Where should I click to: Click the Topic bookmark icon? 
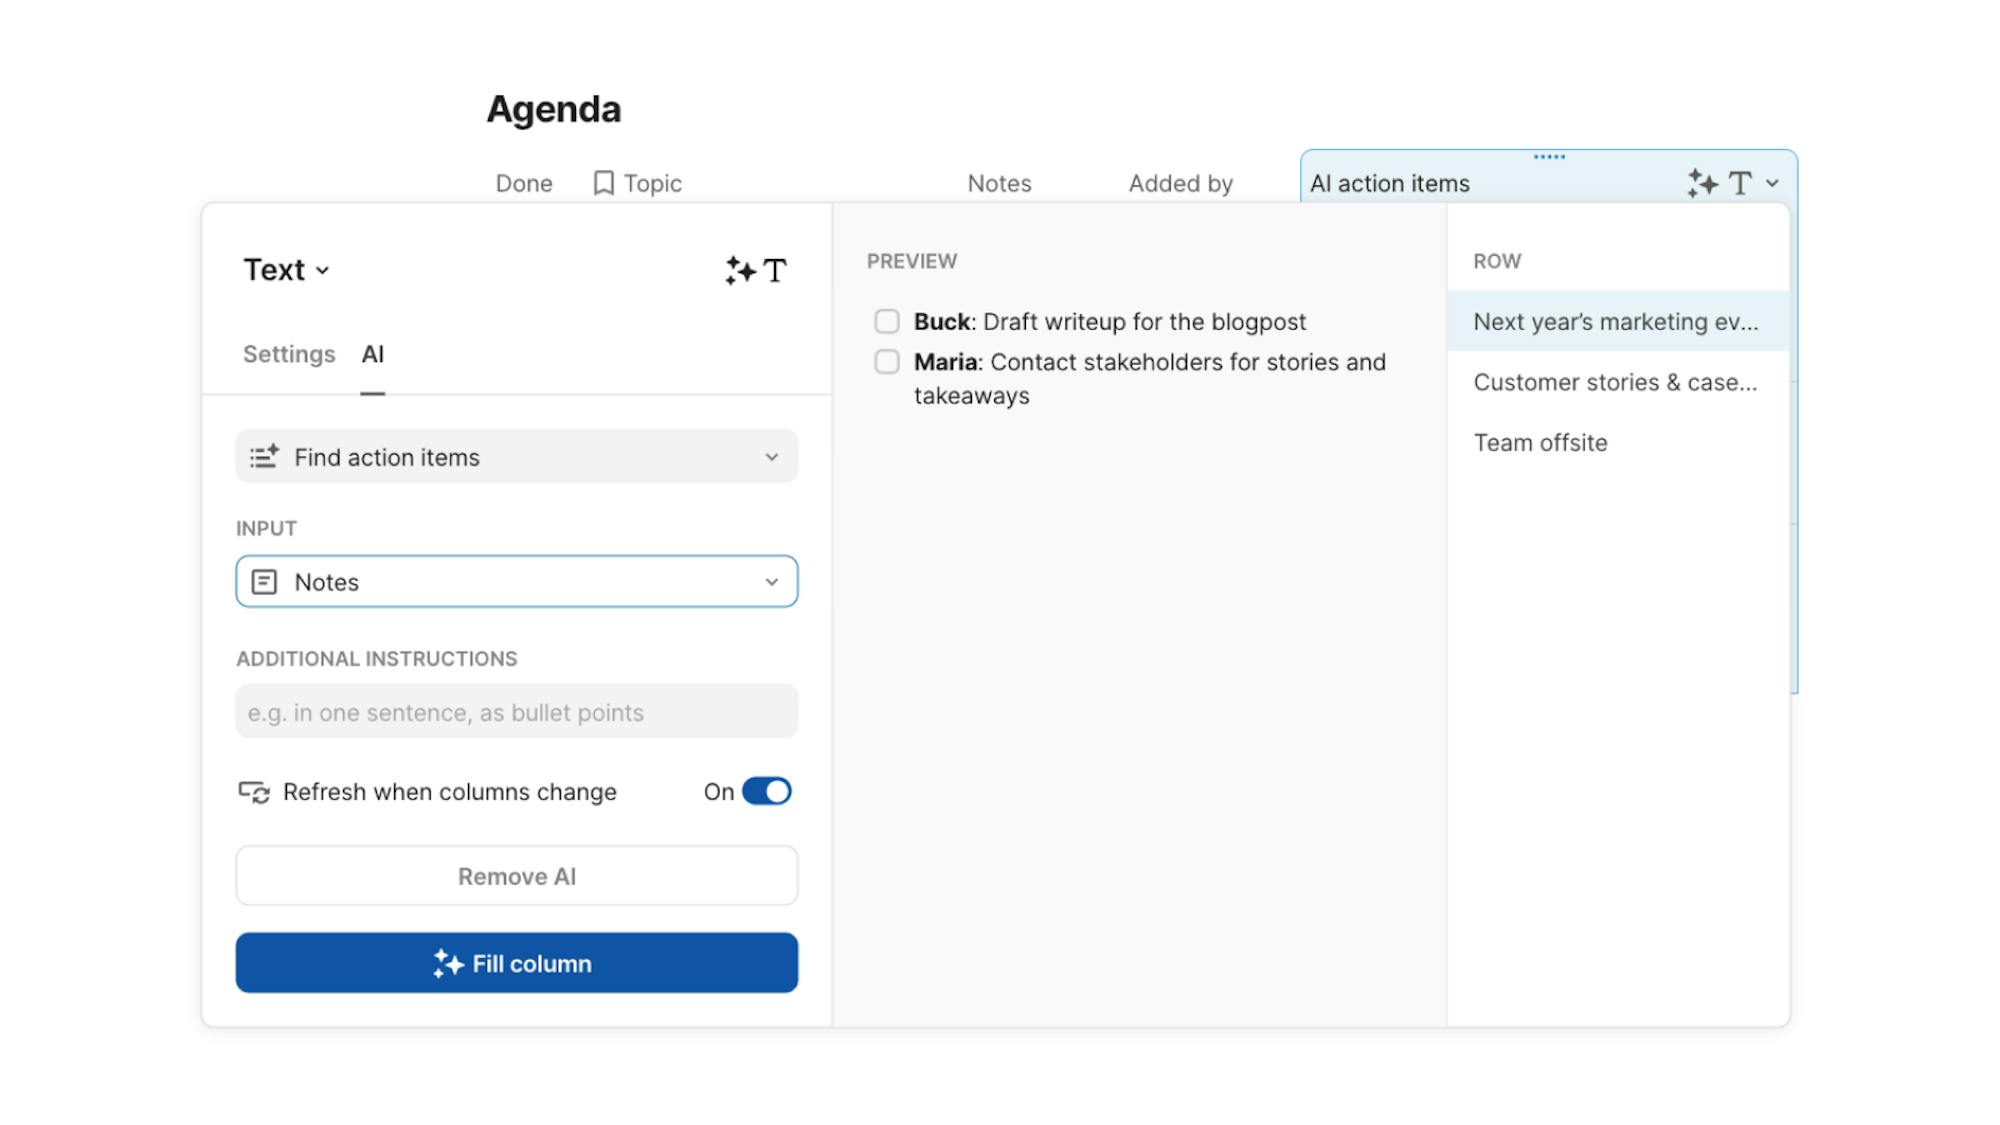[x=603, y=183]
